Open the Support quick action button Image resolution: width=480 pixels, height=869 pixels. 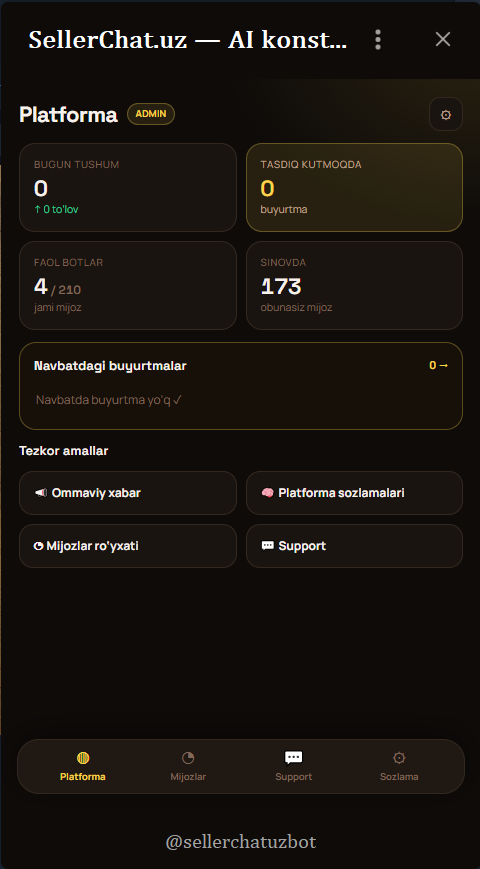(x=354, y=546)
